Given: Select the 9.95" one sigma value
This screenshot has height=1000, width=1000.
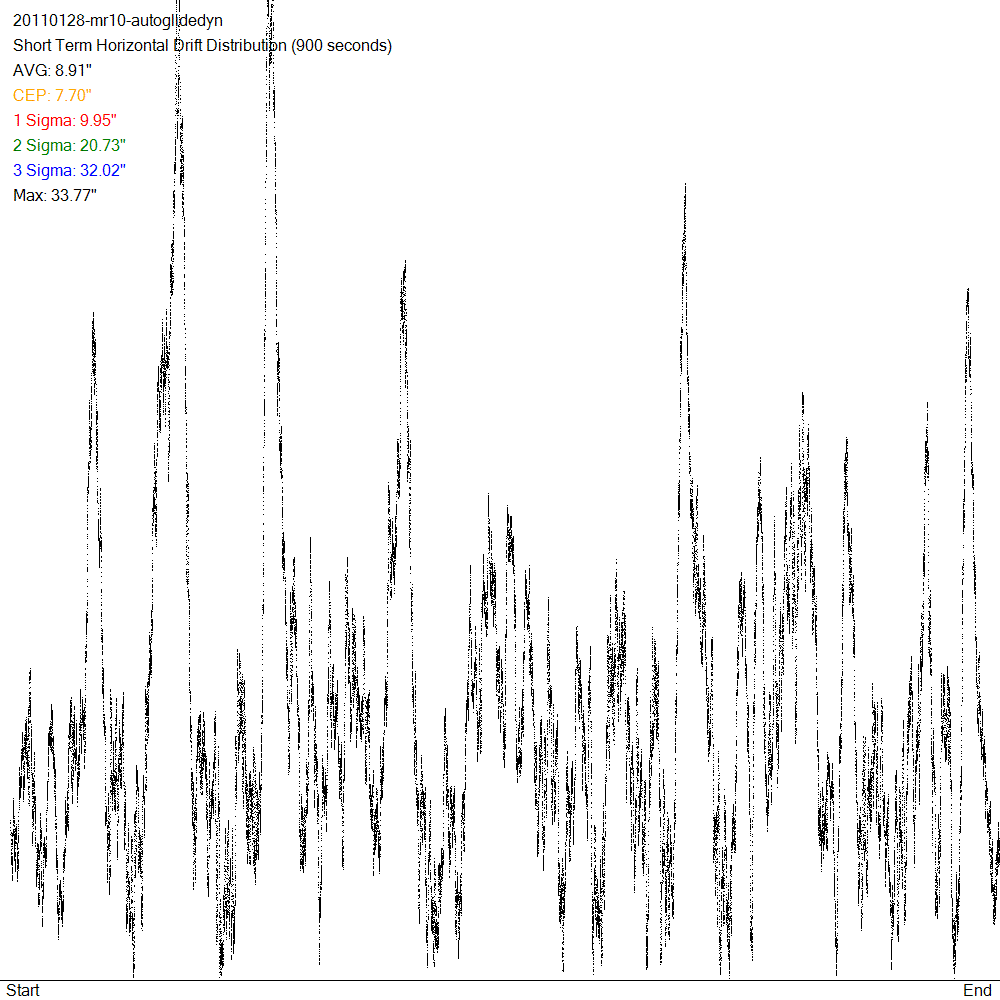Looking at the screenshot, I should 102,121.
